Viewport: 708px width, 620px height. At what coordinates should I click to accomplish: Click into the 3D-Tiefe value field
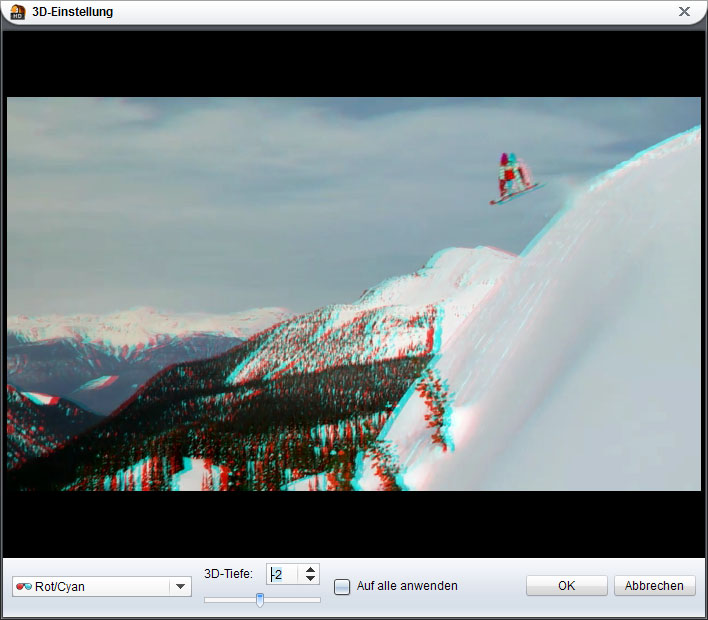[x=282, y=575]
